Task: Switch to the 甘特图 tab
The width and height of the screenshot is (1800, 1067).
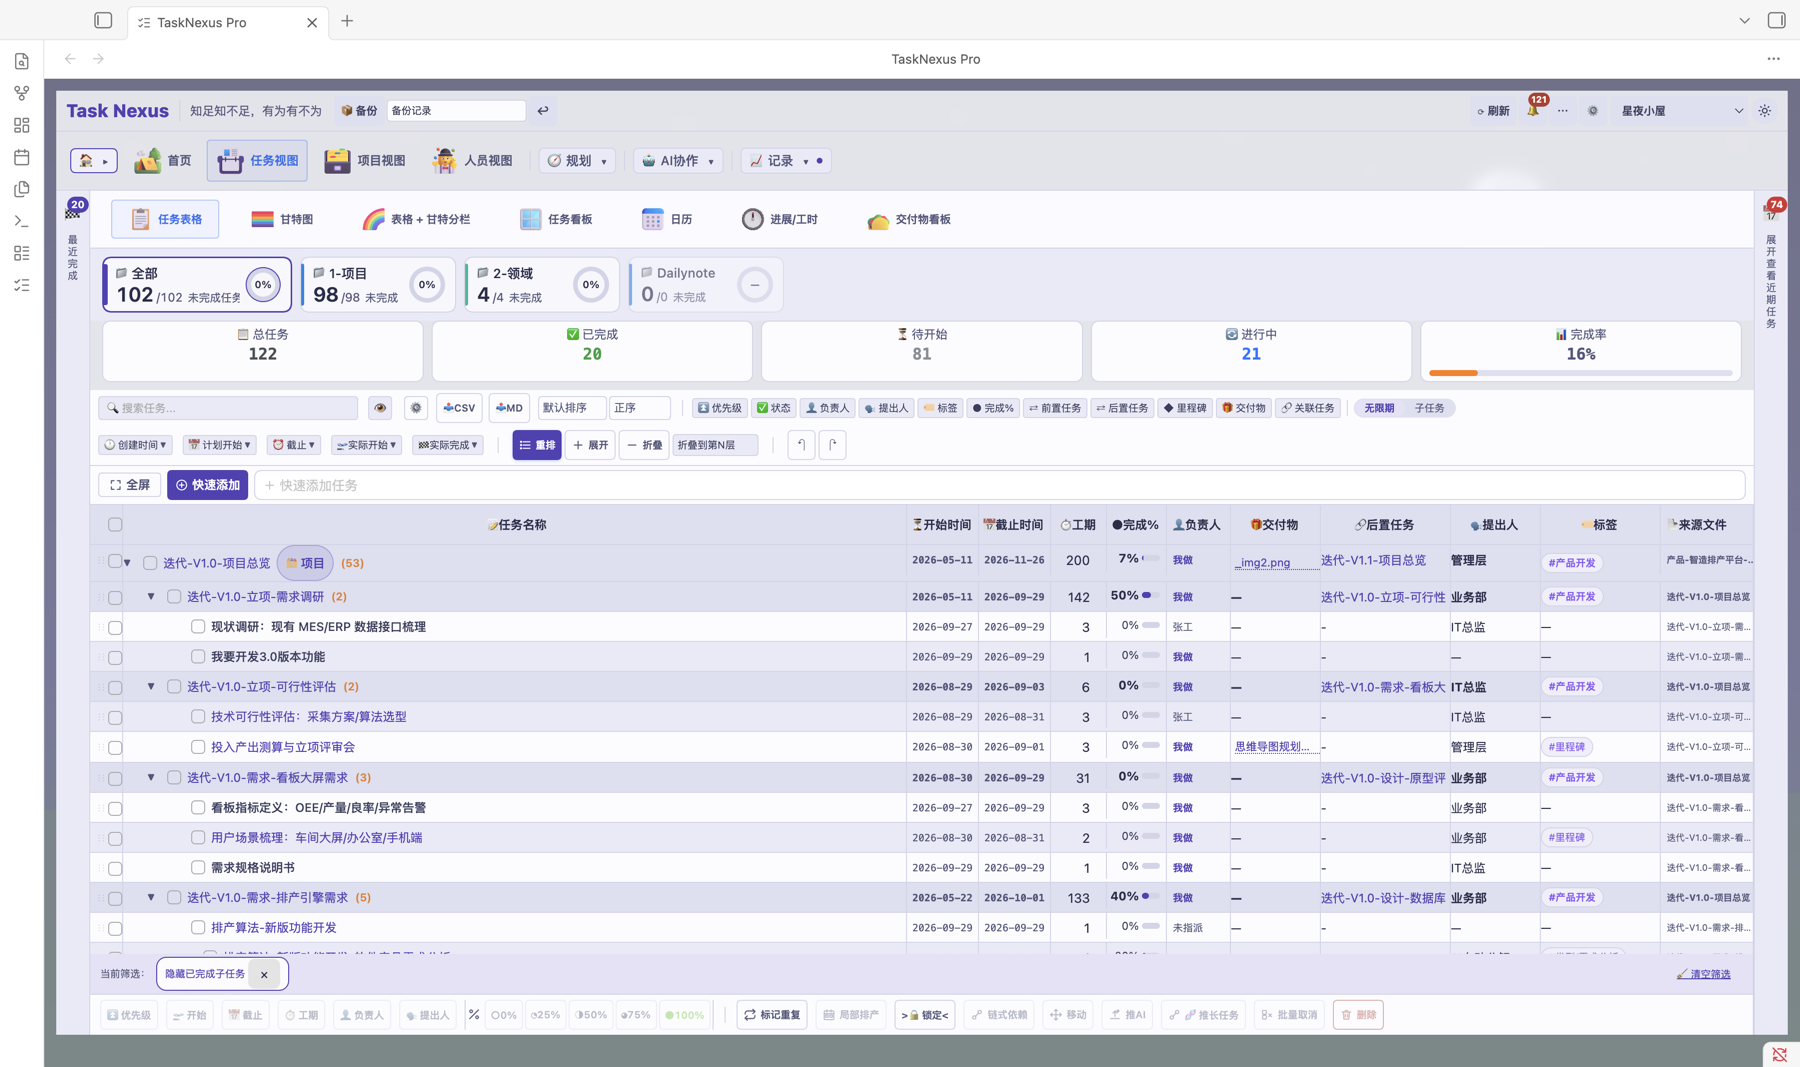Action: 283,219
